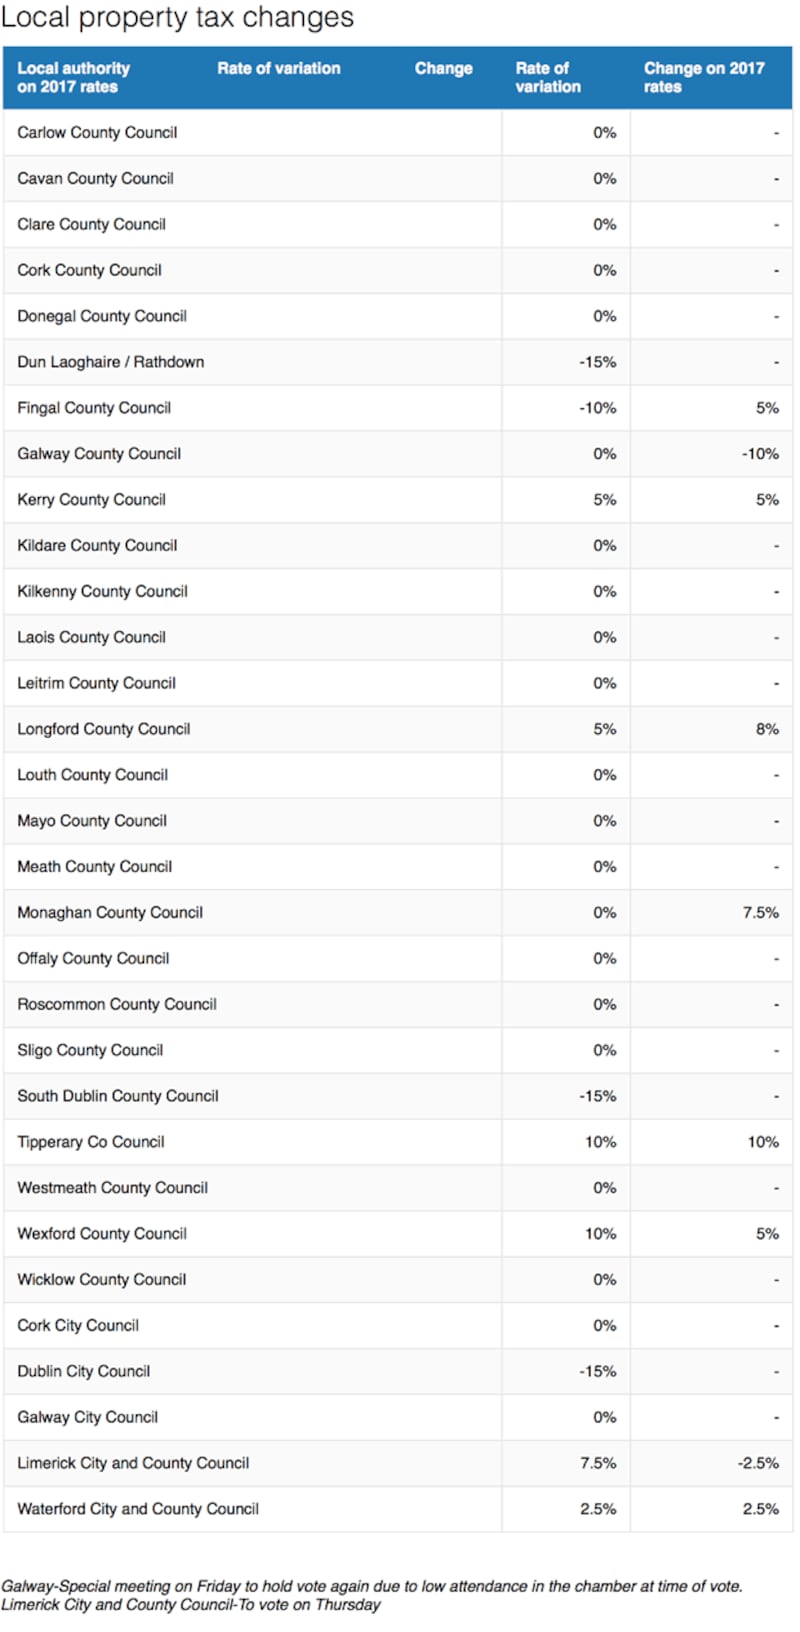Viewport: 800px width, 1632px height.
Task: Click Limerick City and County Council's -2.5% cell
Action: click(757, 1463)
